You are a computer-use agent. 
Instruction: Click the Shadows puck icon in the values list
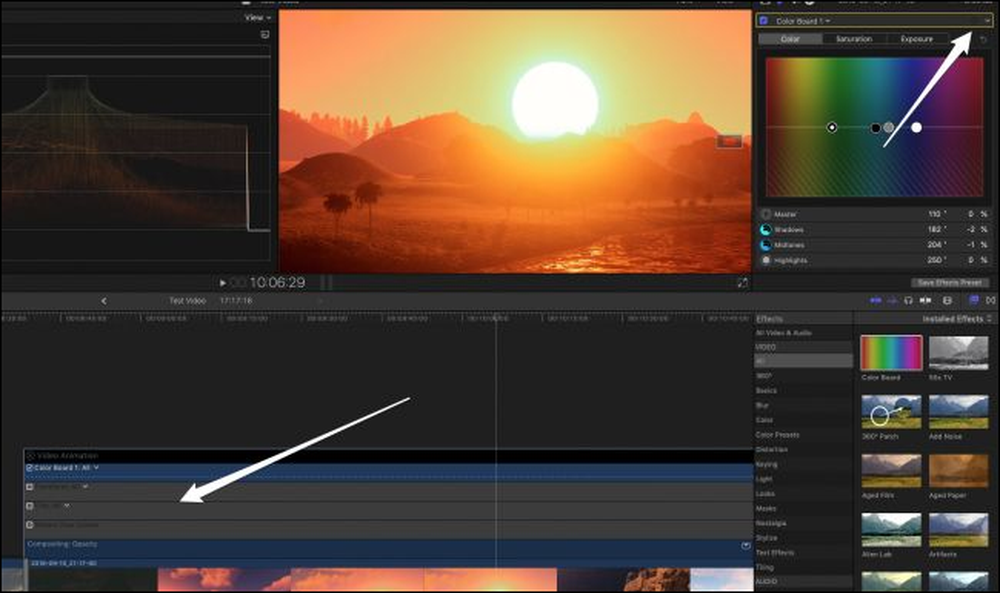coord(766,230)
